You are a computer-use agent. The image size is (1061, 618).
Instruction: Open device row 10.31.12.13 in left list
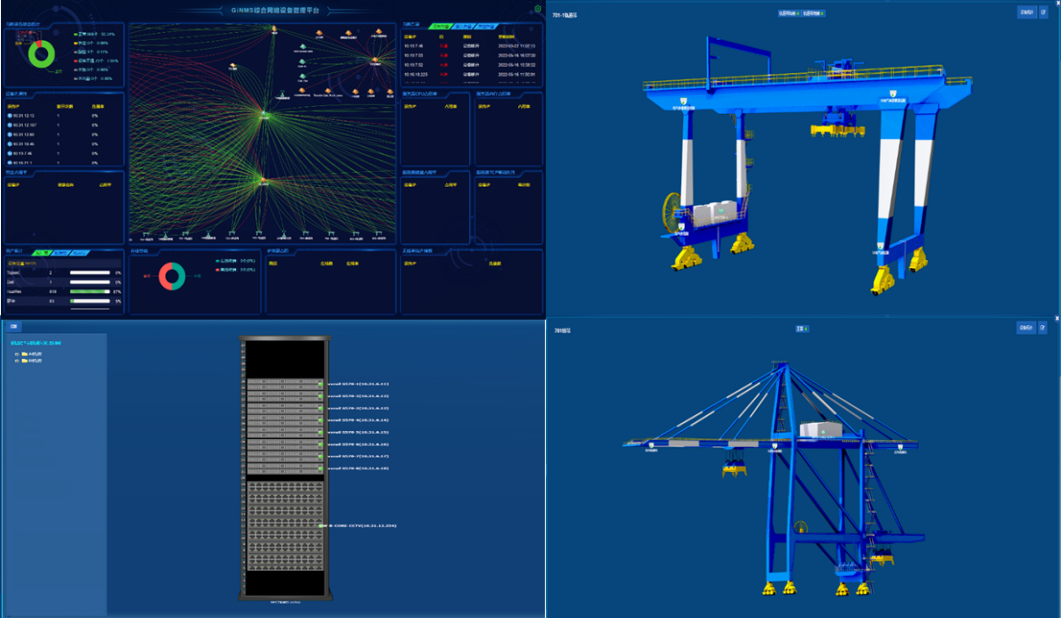pos(22,116)
